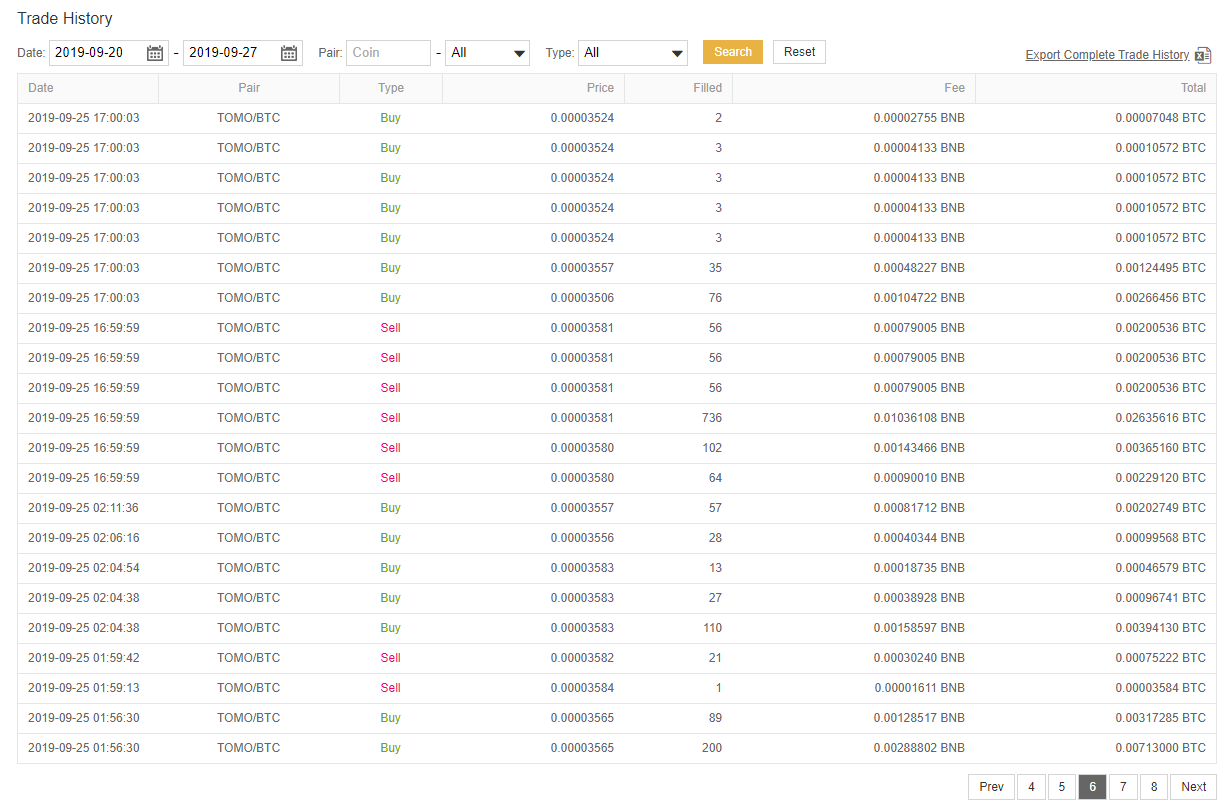Select fee 0.00090010 BNB cell

919,478
